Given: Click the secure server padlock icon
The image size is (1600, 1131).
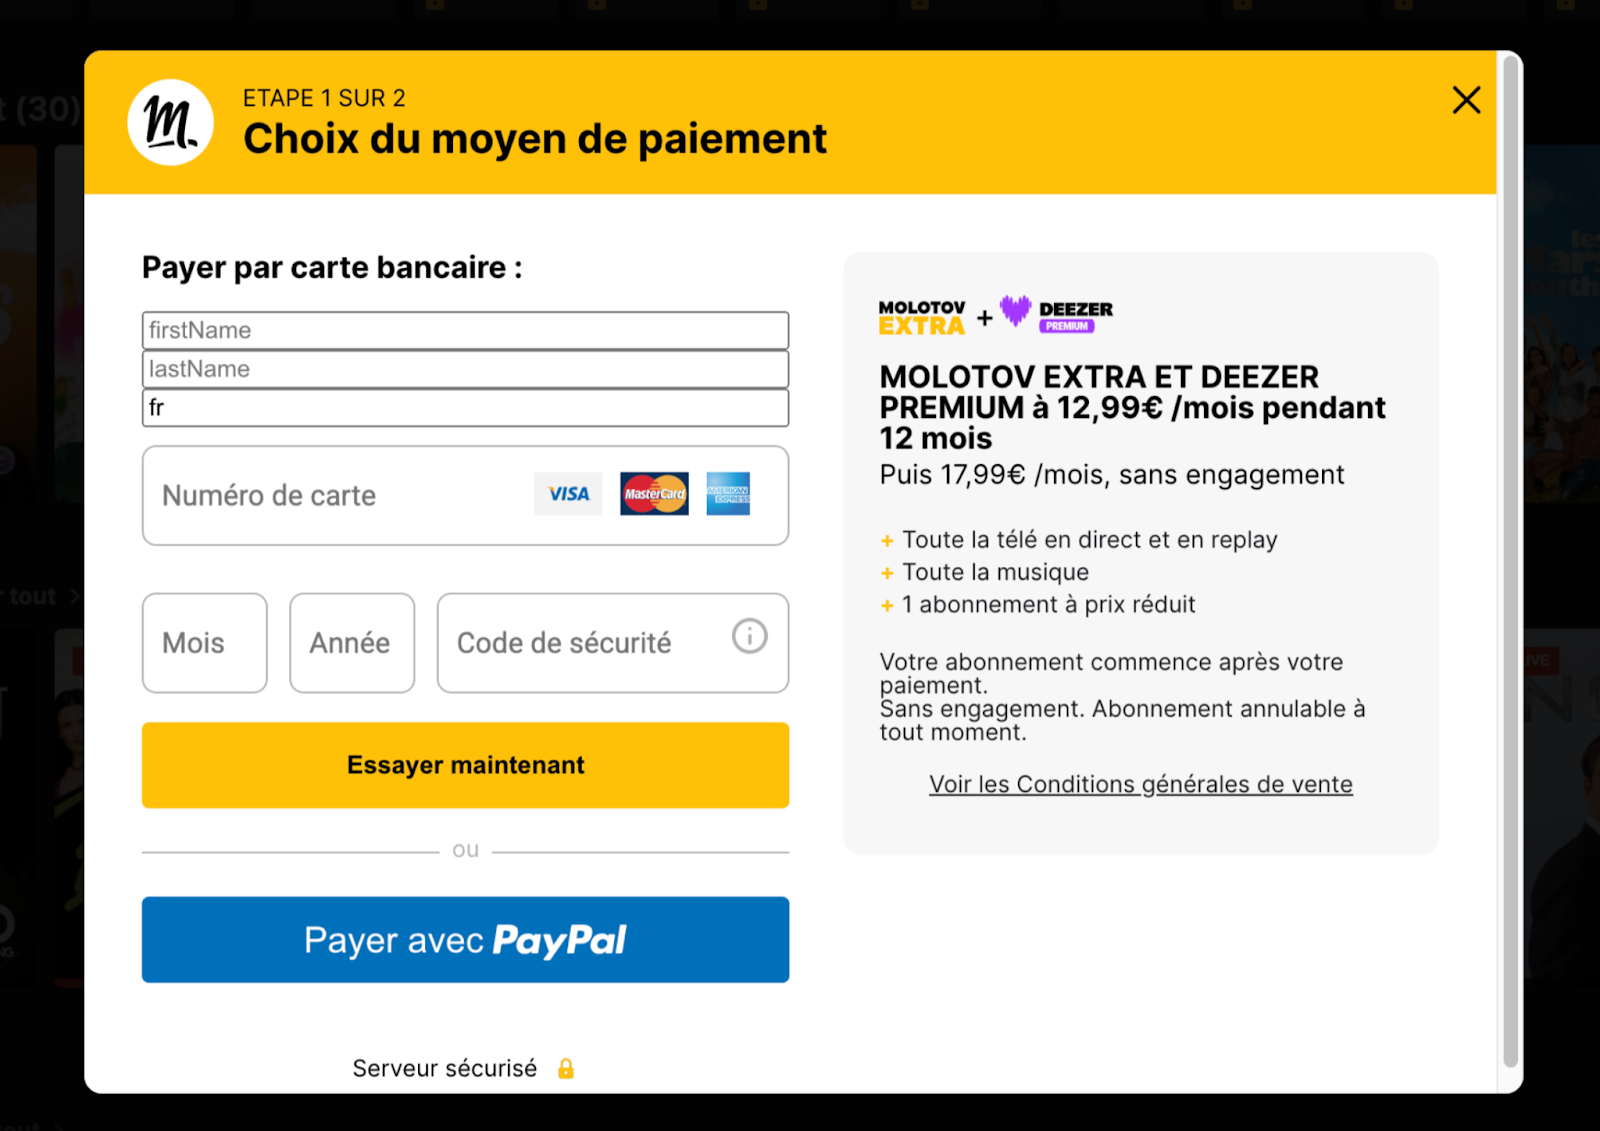Looking at the screenshot, I should click(x=566, y=1069).
